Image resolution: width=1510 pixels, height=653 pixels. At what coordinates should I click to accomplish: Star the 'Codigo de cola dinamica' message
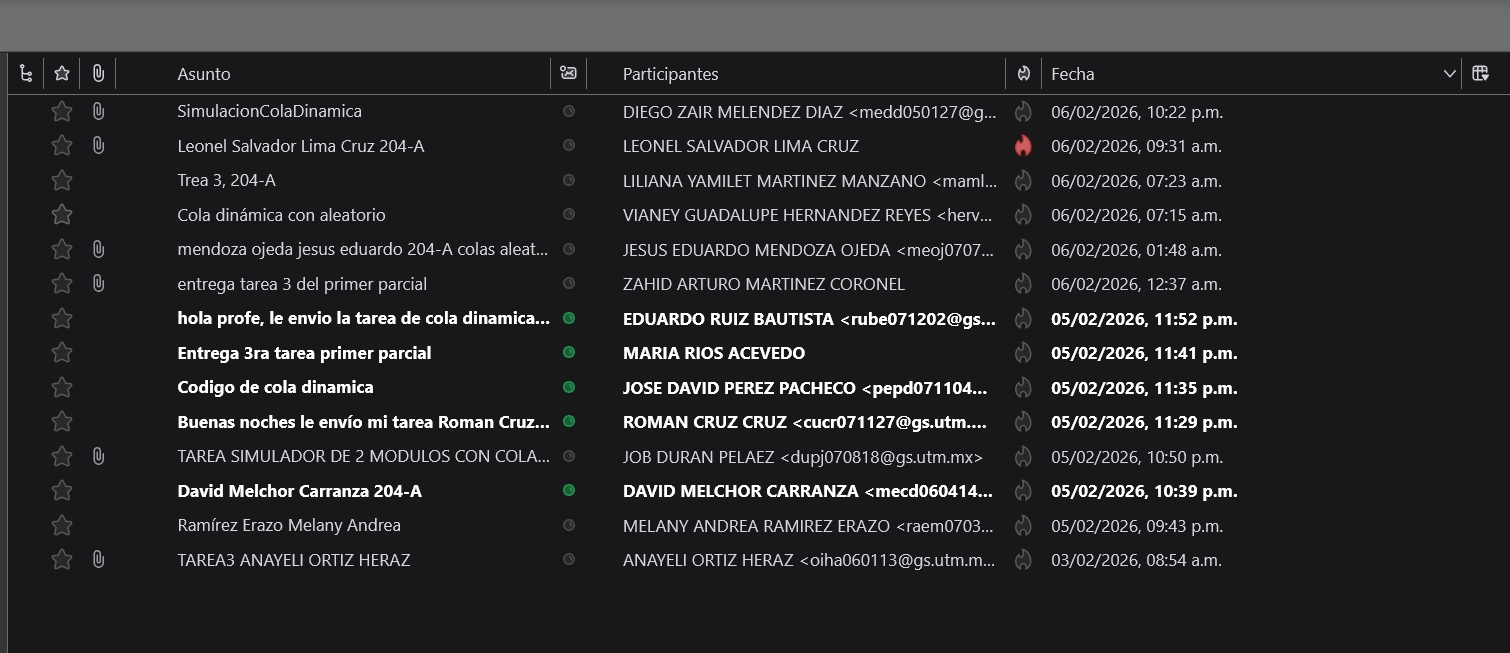click(62, 387)
